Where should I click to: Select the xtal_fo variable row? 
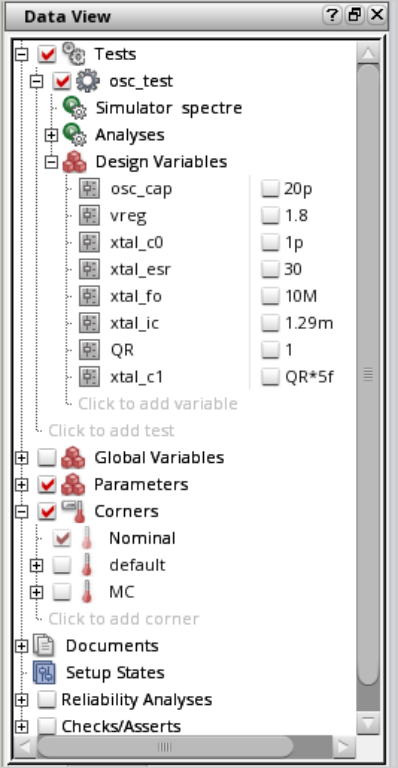click(207, 296)
